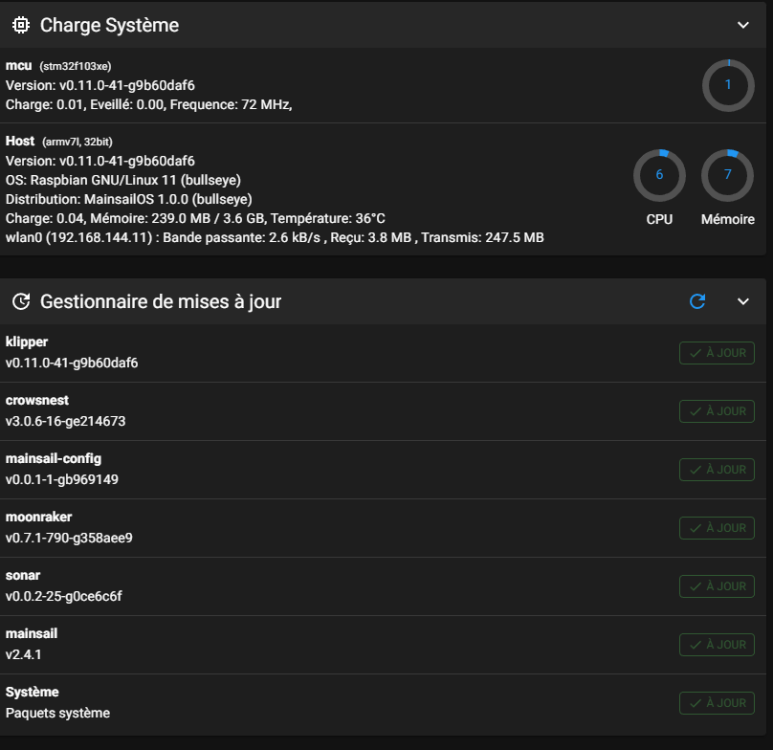Click the Gestionnaire de mises à jour title
773x750 pixels.
[x=160, y=301]
